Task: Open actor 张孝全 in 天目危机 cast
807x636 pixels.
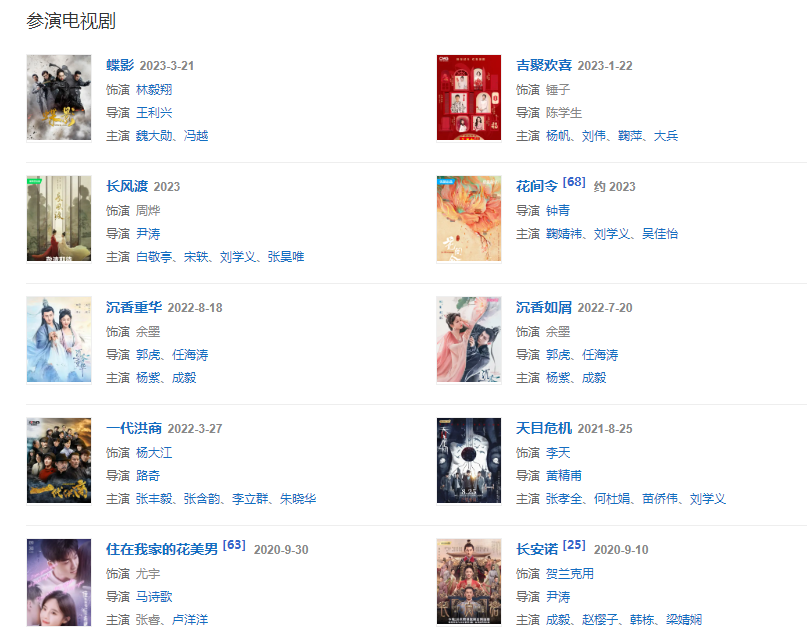Action: [x=564, y=499]
